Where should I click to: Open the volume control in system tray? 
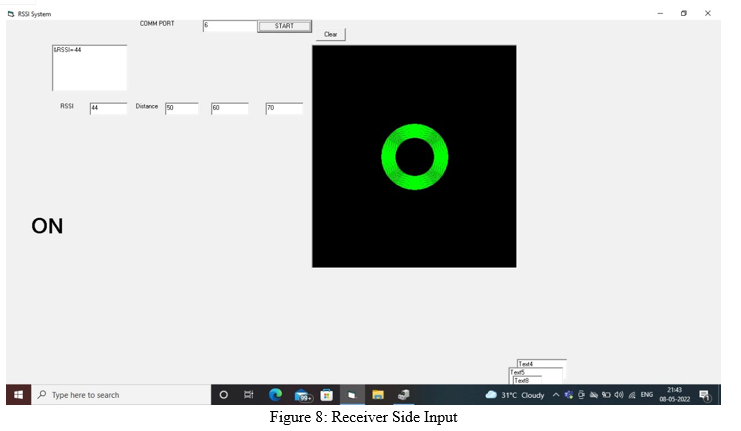point(619,395)
